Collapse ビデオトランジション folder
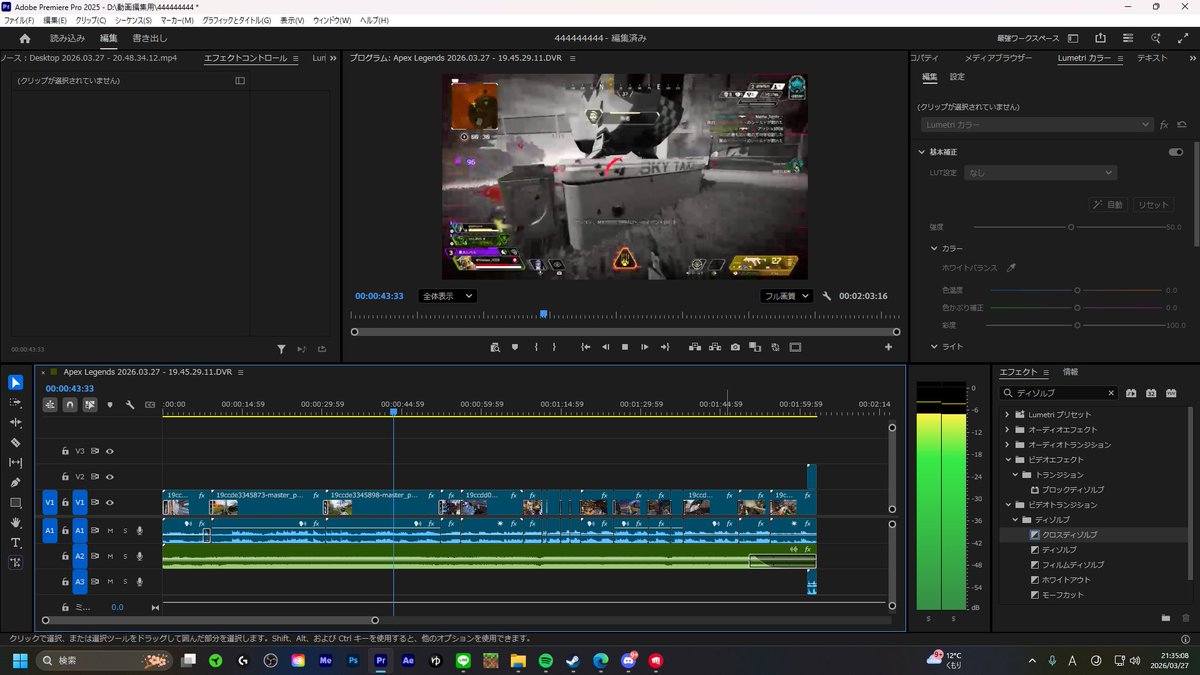Screen dimensions: 1200x675 coord(1007,505)
